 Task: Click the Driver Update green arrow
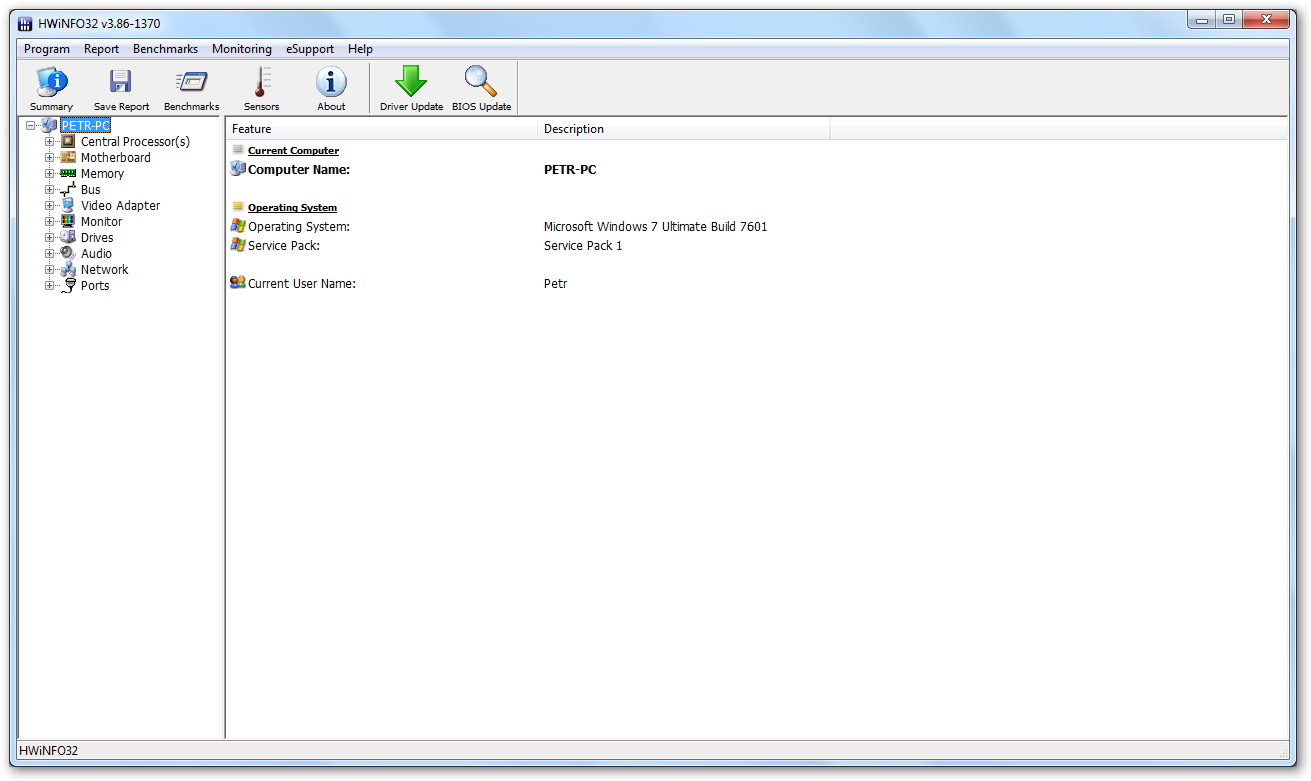click(x=411, y=82)
